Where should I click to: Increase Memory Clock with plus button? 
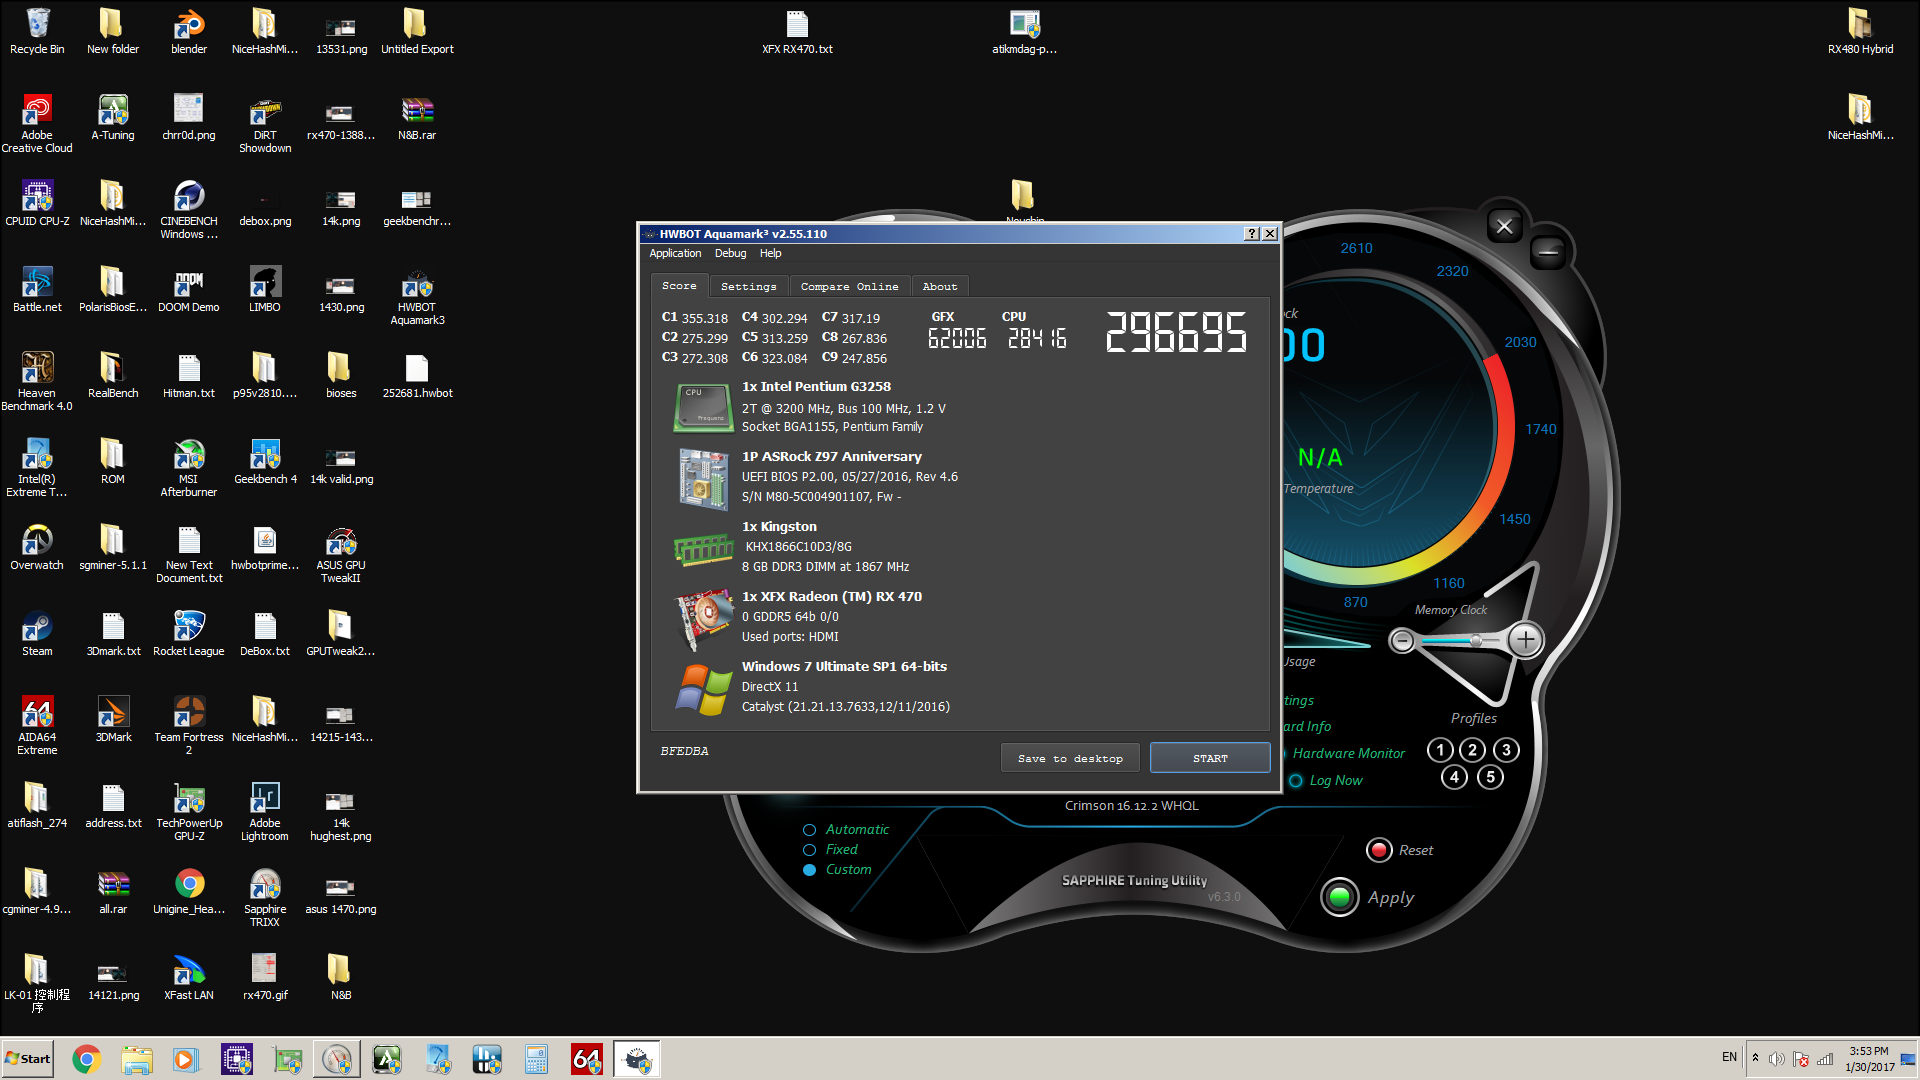[x=1525, y=640]
